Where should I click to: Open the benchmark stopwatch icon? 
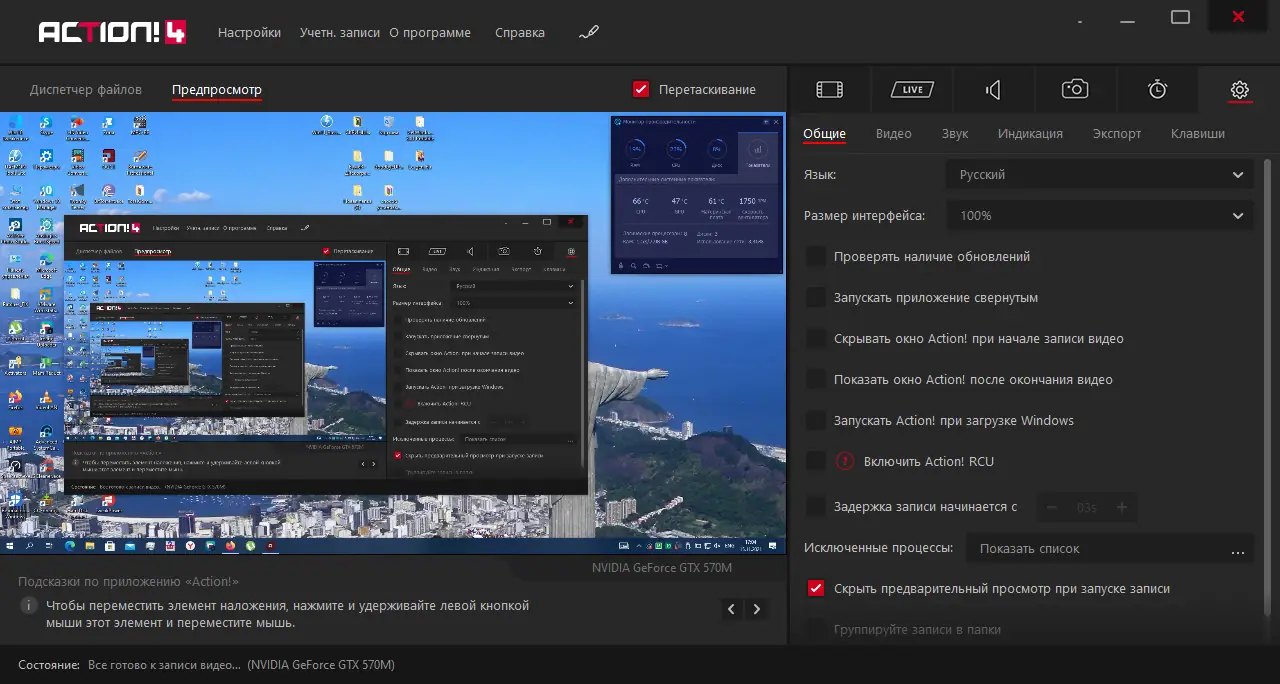click(1157, 90)
